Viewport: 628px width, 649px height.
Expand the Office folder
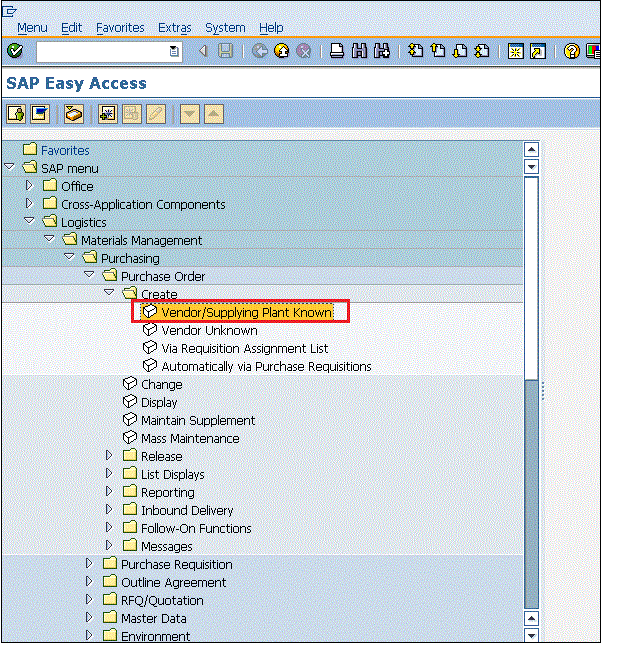point(29,185)
